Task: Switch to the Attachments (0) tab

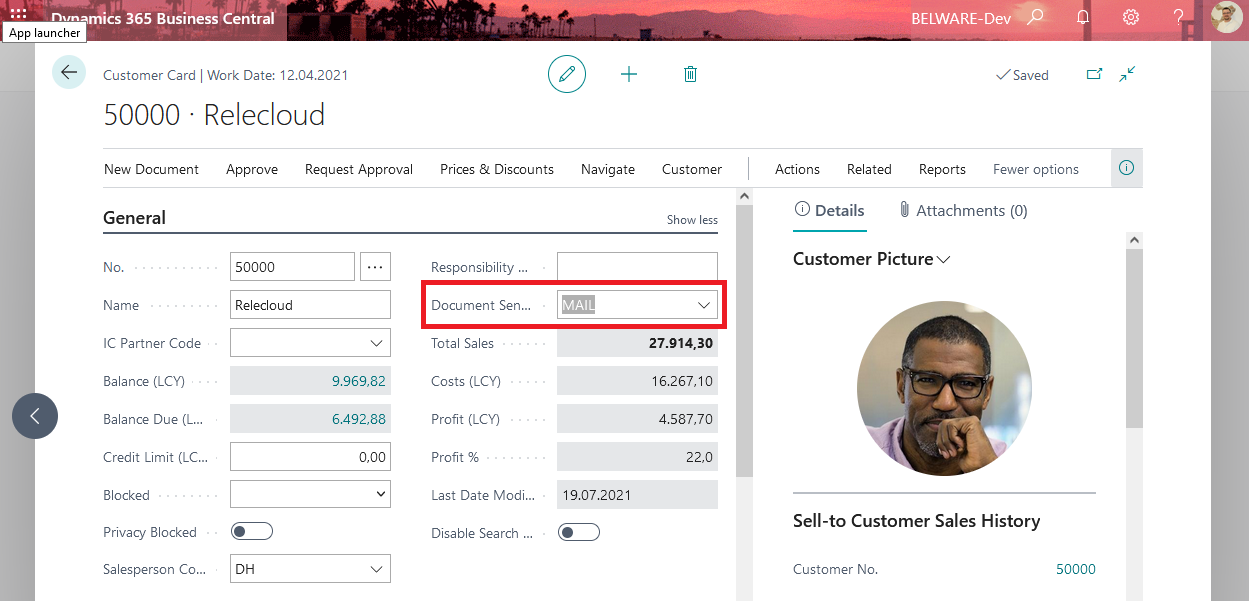Action: (963, 210)
